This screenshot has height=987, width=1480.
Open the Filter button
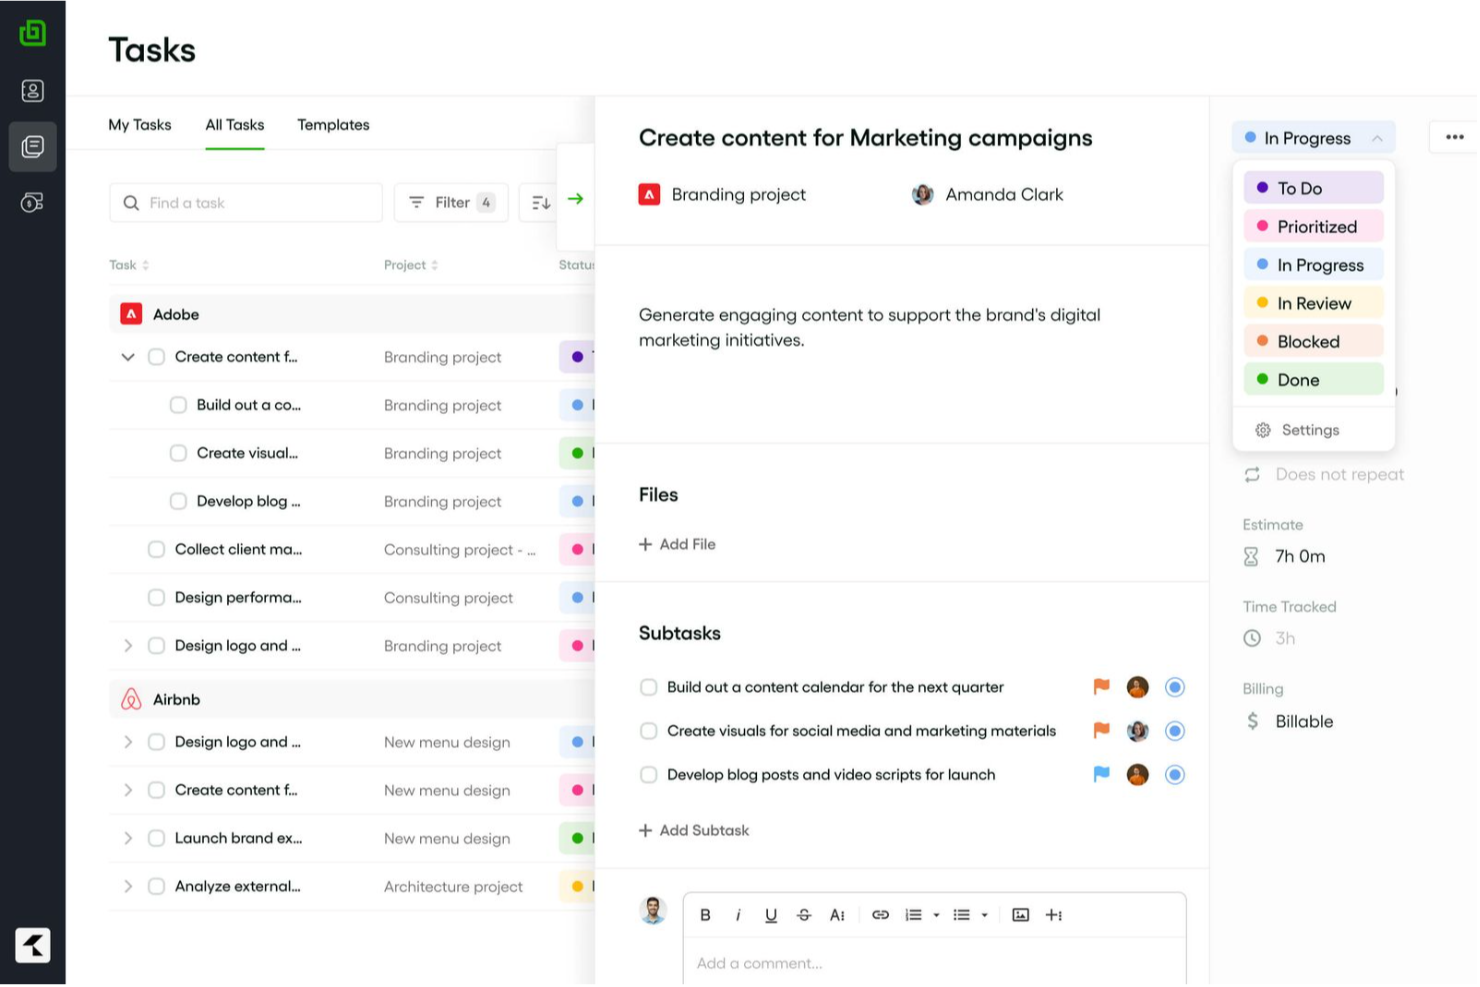[451, 203]
